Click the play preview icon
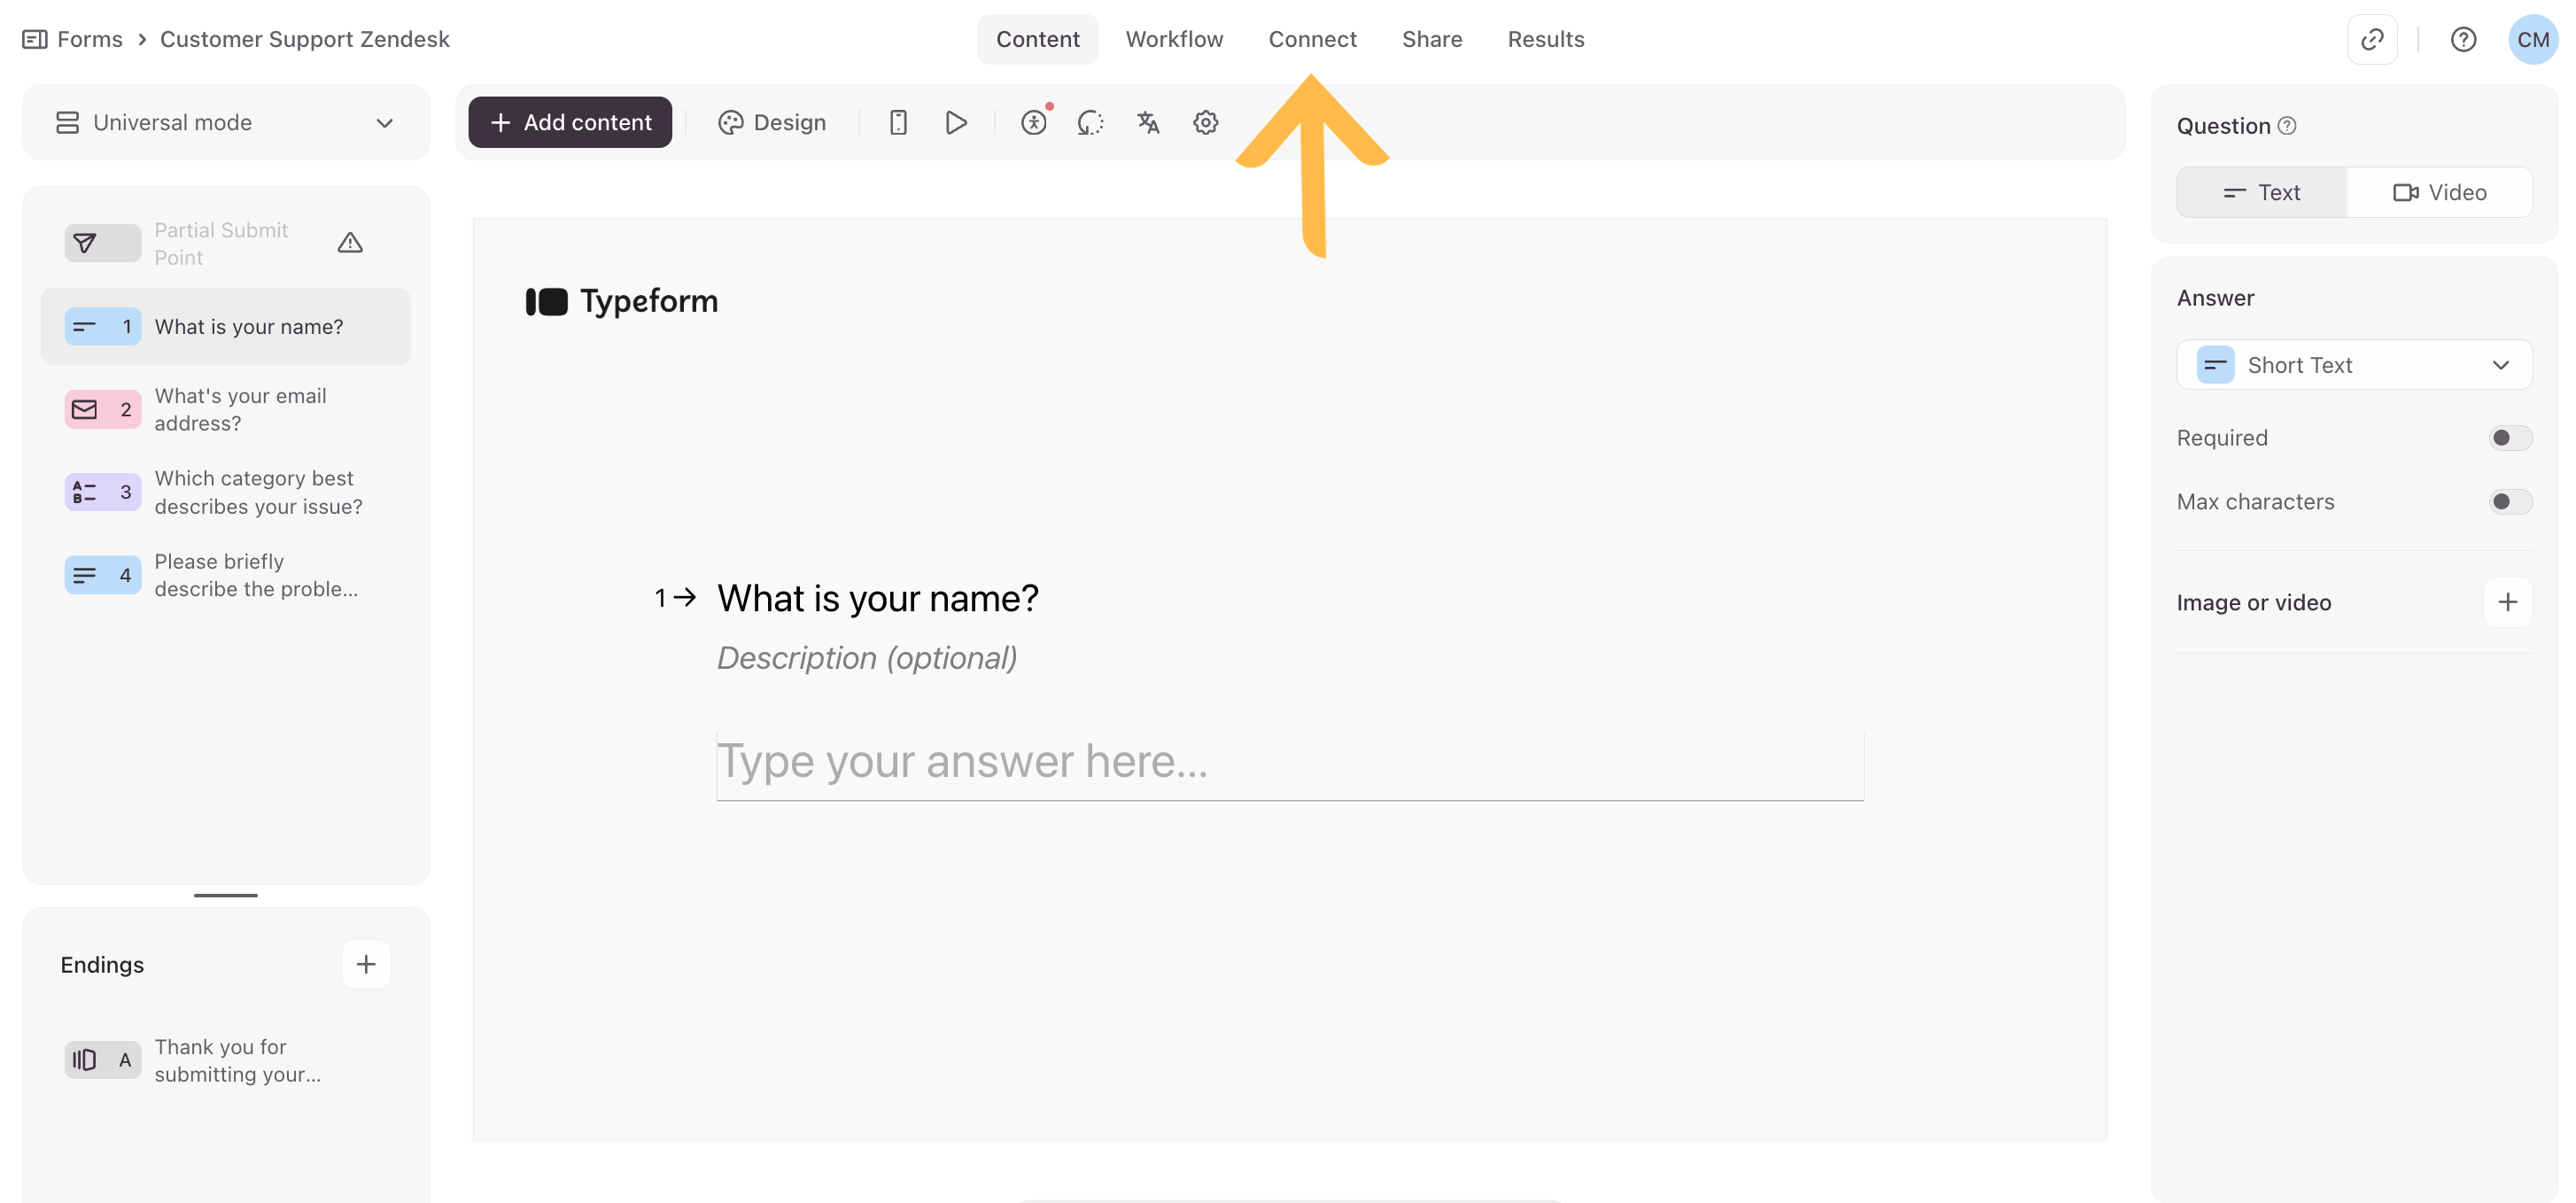The image size is (2576, 1203). (x=955, y=122)
